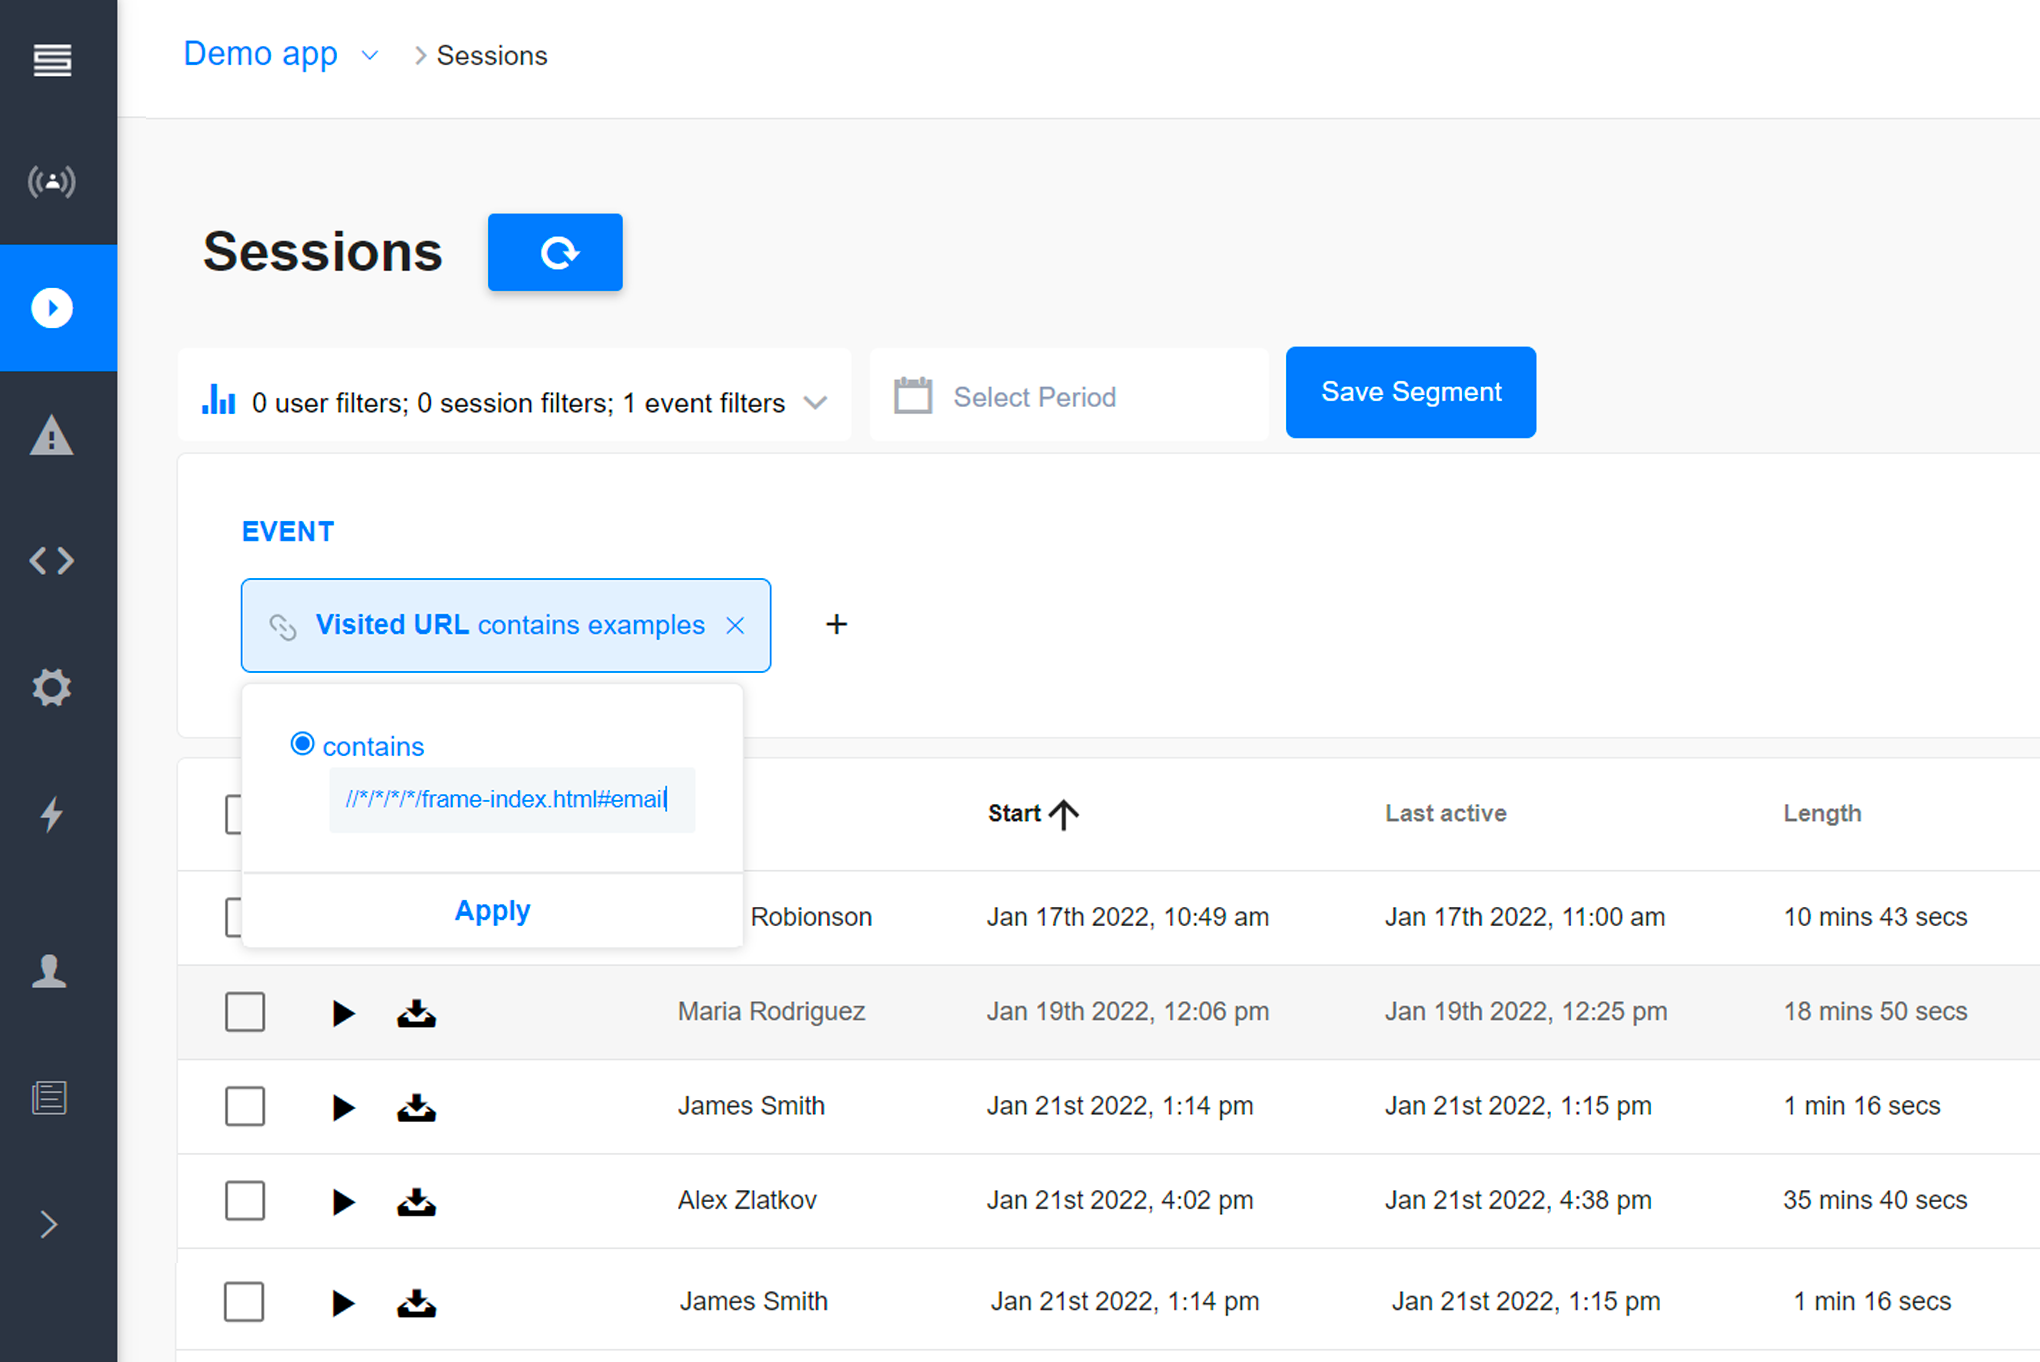This screenshot has height=1362, width=2040.
Task: Apply the URL contains filter
Action: [x=492, y=910]
